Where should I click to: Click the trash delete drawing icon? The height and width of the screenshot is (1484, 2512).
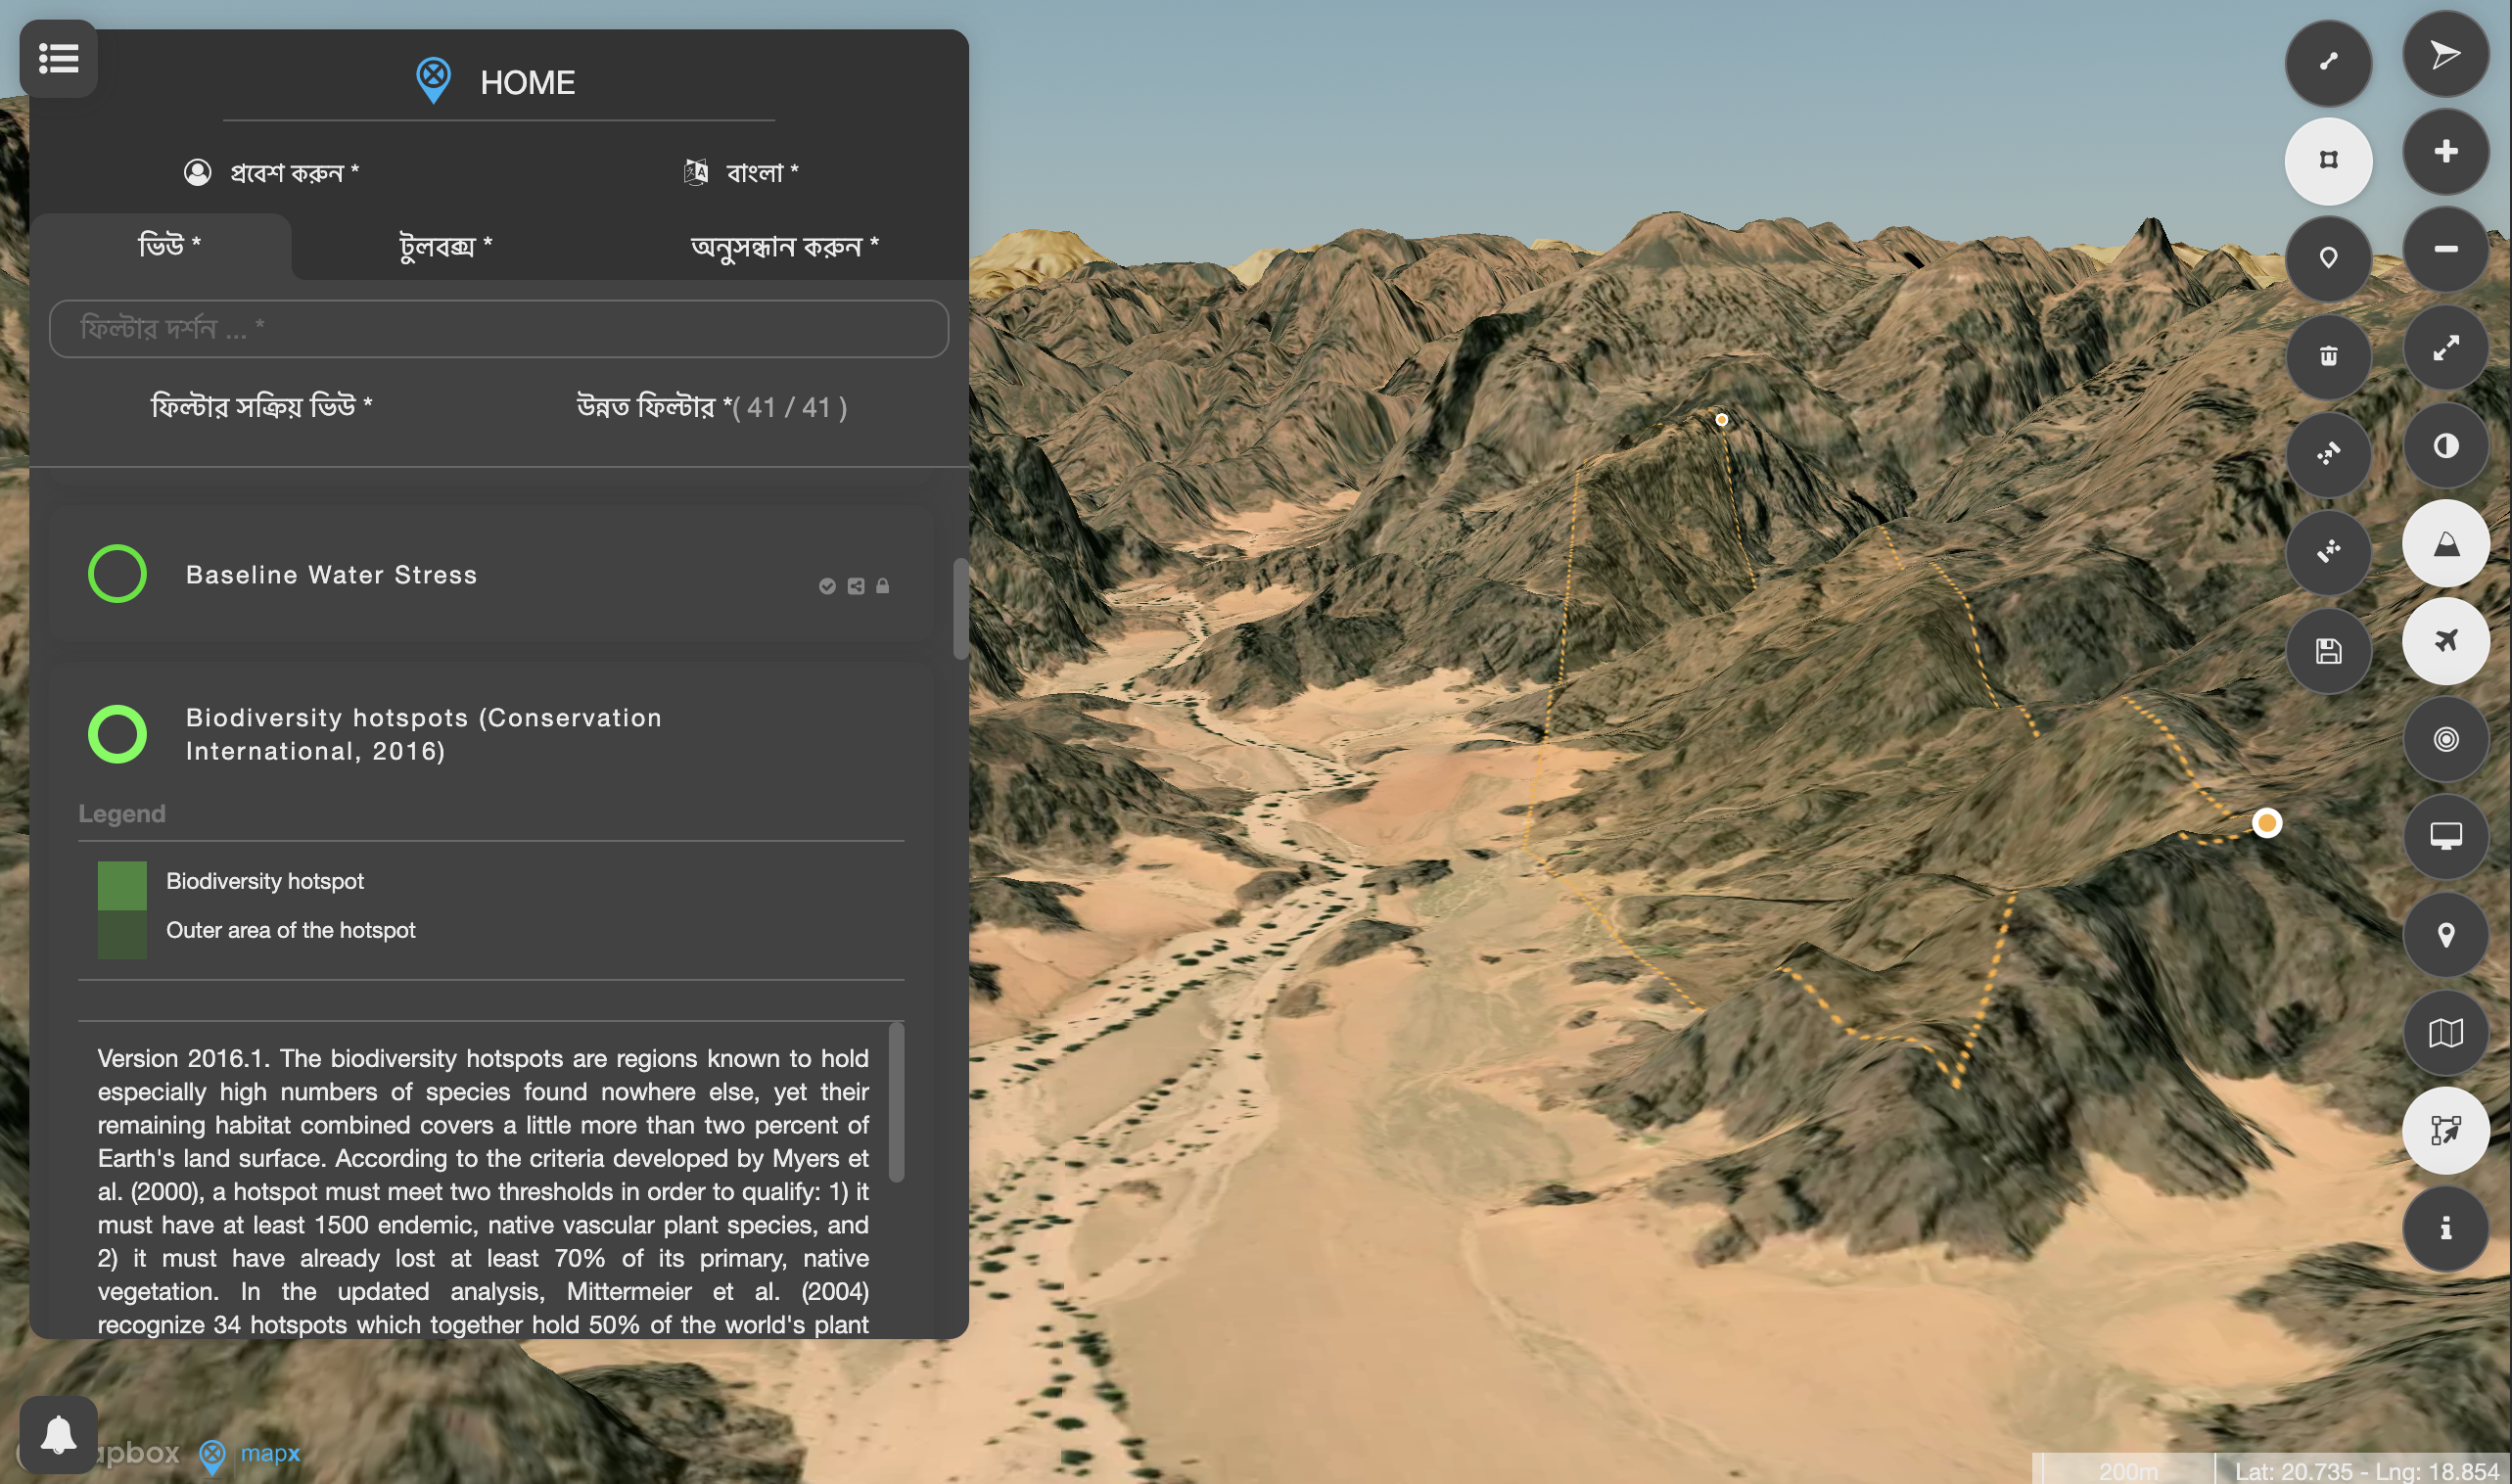tap(2328, 356)
